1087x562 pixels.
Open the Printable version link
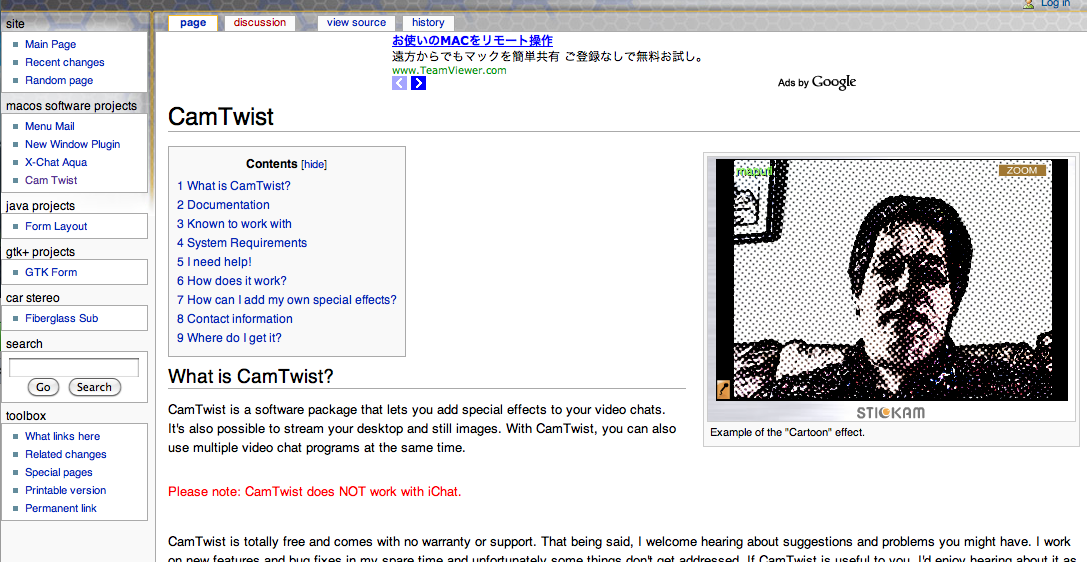point(66,491)
